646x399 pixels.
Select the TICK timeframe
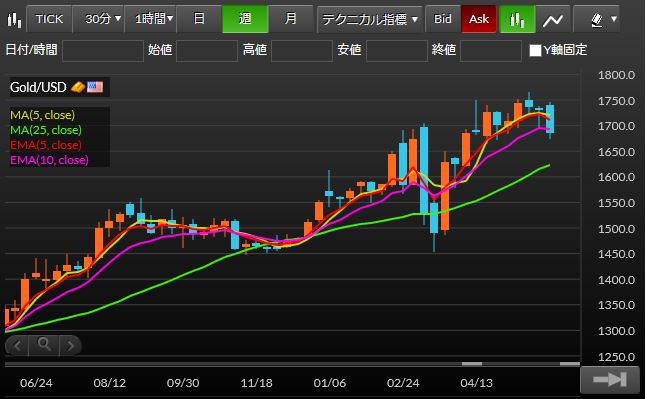click(49, 19)
